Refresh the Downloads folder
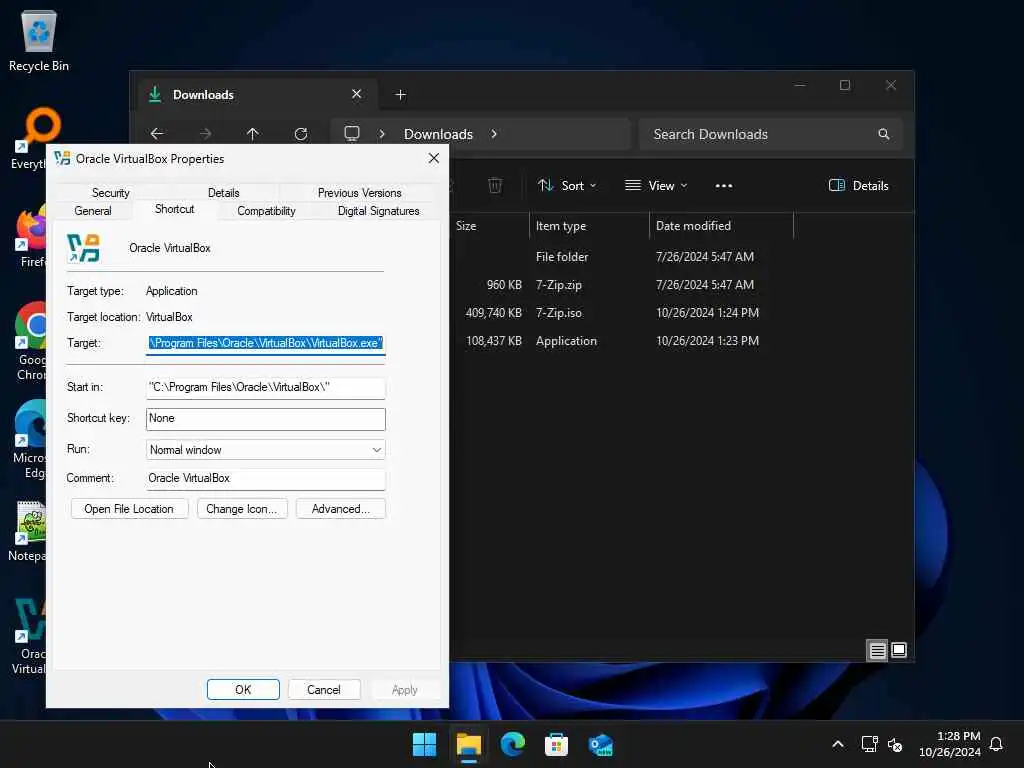The height and width of the screenshot is (768, 1024). click(301, 134)
